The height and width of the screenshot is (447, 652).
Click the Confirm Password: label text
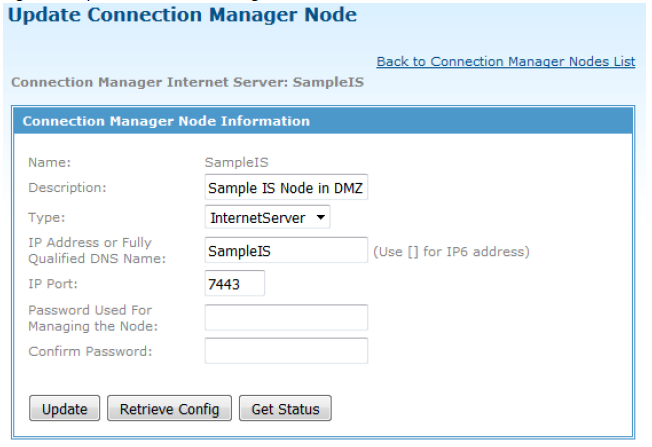pos(90,351)
